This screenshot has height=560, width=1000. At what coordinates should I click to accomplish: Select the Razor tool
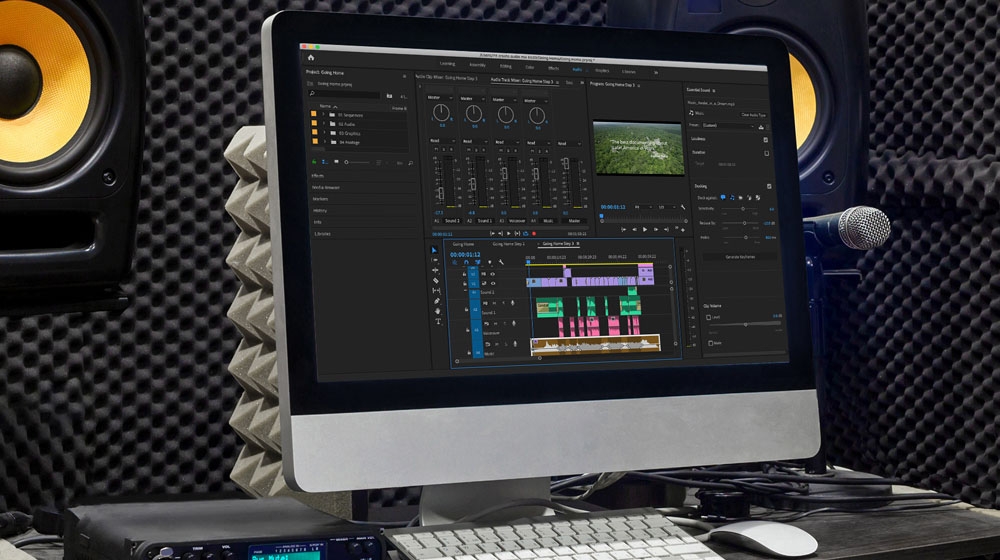coord(436,281)
